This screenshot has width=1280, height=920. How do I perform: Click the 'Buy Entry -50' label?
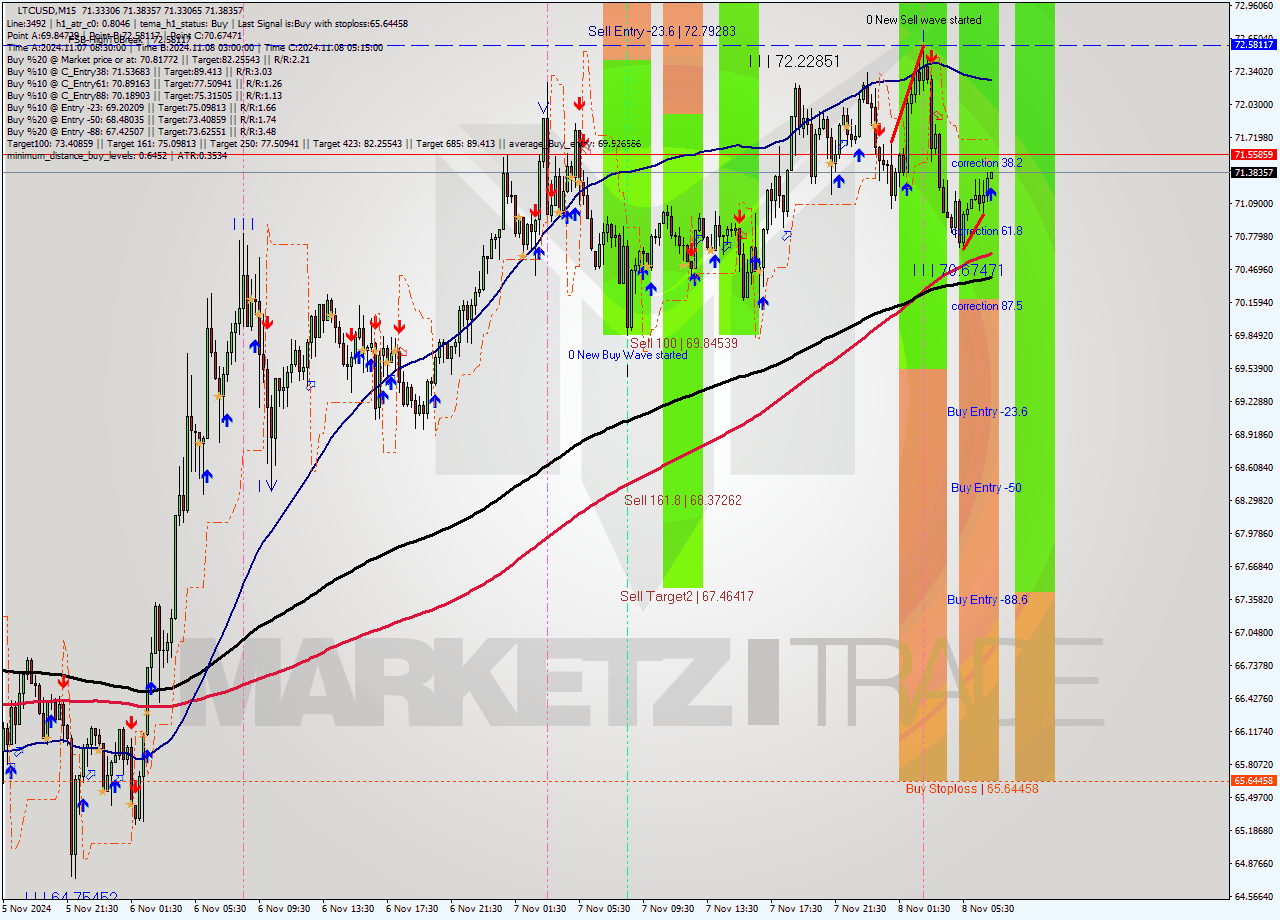pyautogui.click(x=986, y=488)
